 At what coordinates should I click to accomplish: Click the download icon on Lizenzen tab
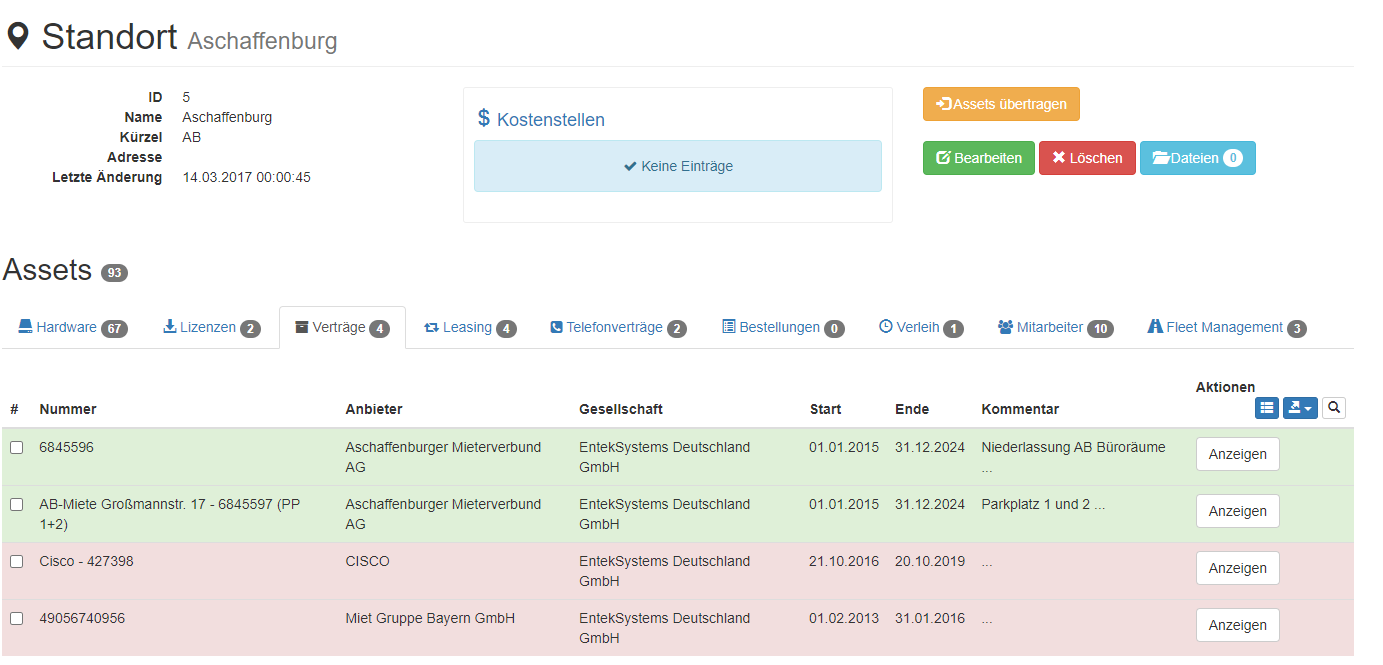(x=169, y=327)
